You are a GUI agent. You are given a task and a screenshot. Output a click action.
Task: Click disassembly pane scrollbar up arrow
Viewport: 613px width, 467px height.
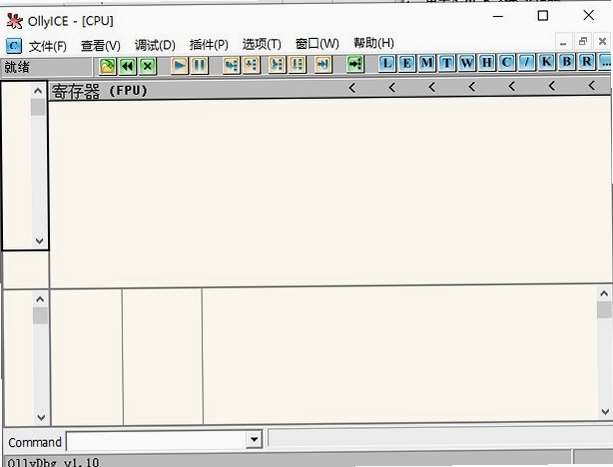pyautogui.click(x=38, y=91)
